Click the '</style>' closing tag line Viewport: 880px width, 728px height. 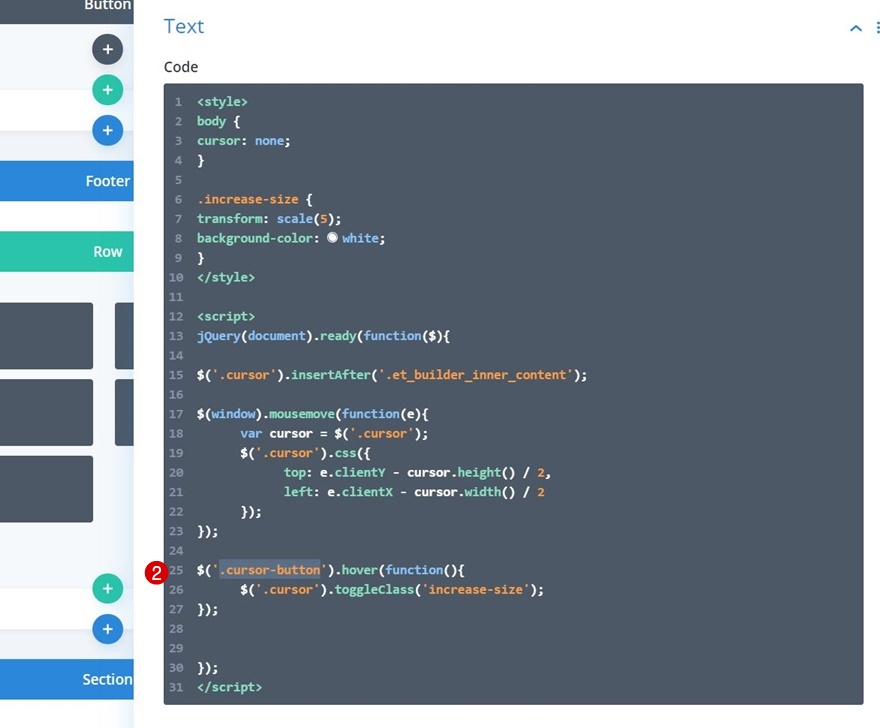coord(226,277)
